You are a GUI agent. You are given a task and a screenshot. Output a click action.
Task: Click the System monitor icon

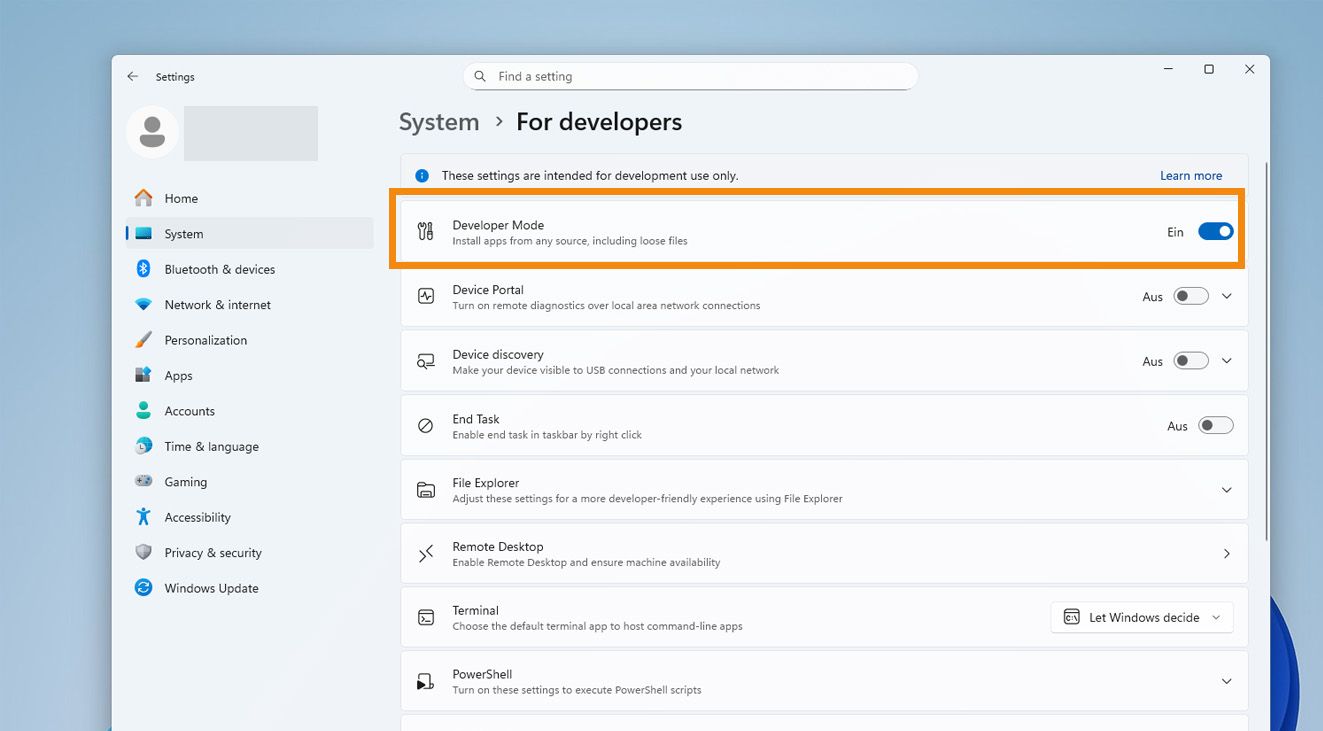(144, 234)
